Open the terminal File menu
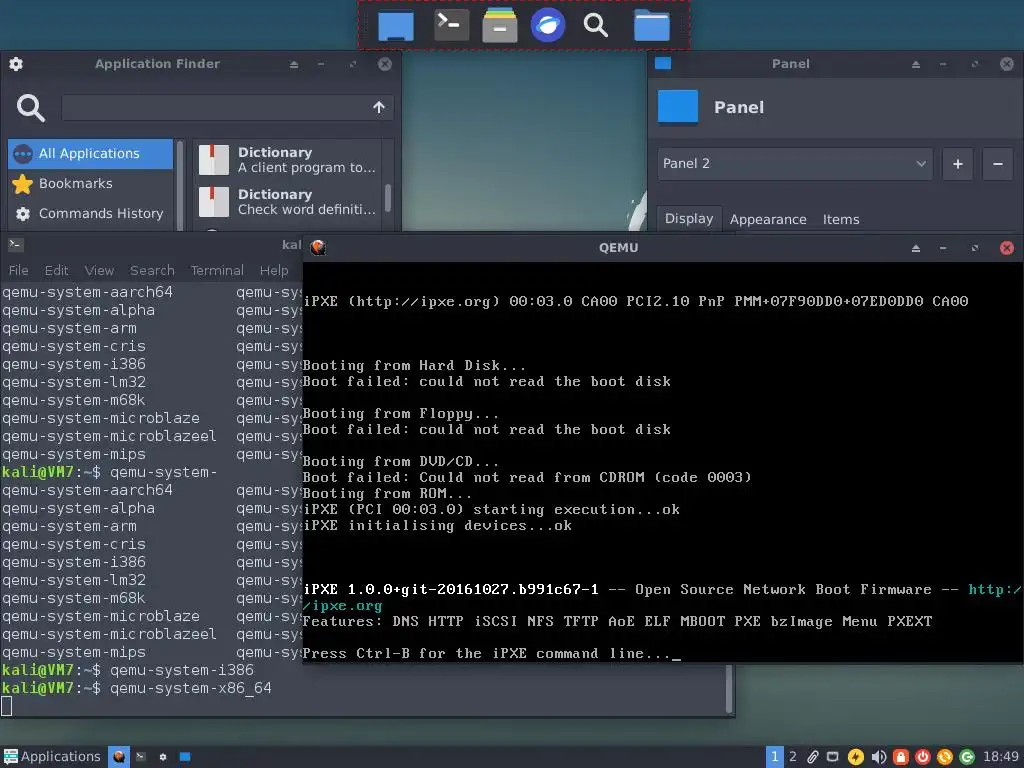 [x=18, y=270]
